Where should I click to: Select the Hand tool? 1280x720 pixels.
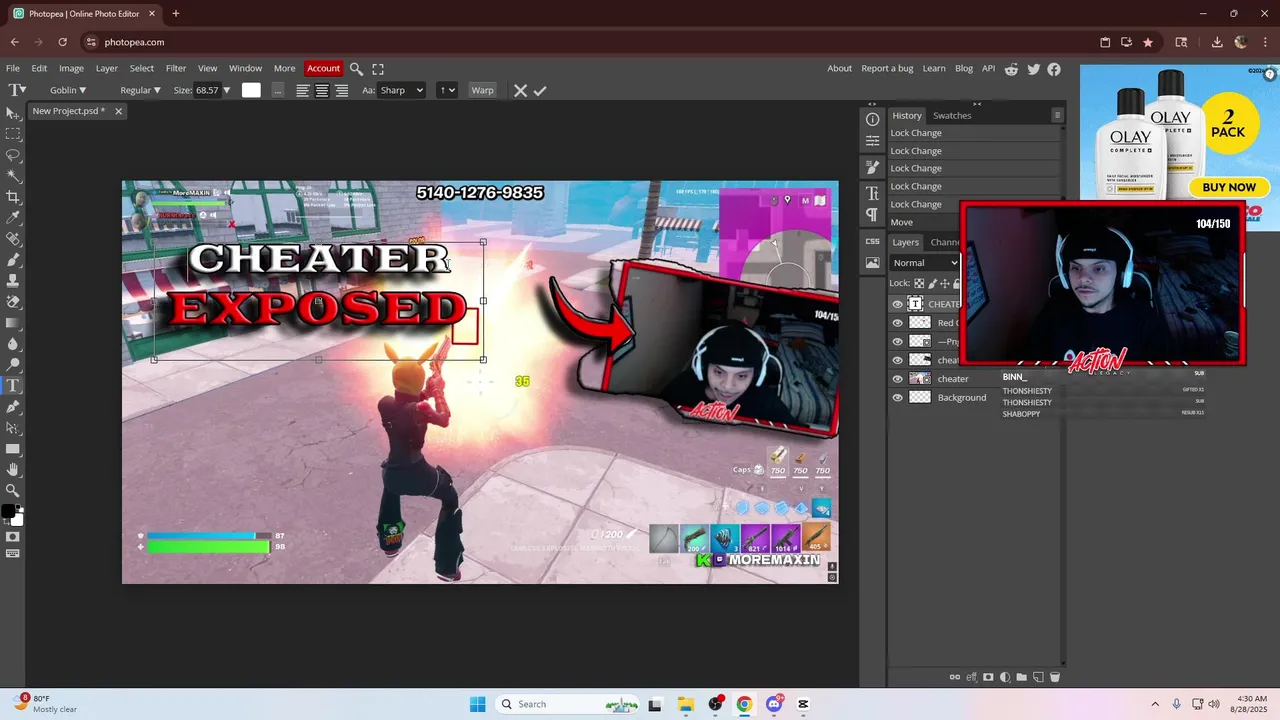(x=13, y=470)
